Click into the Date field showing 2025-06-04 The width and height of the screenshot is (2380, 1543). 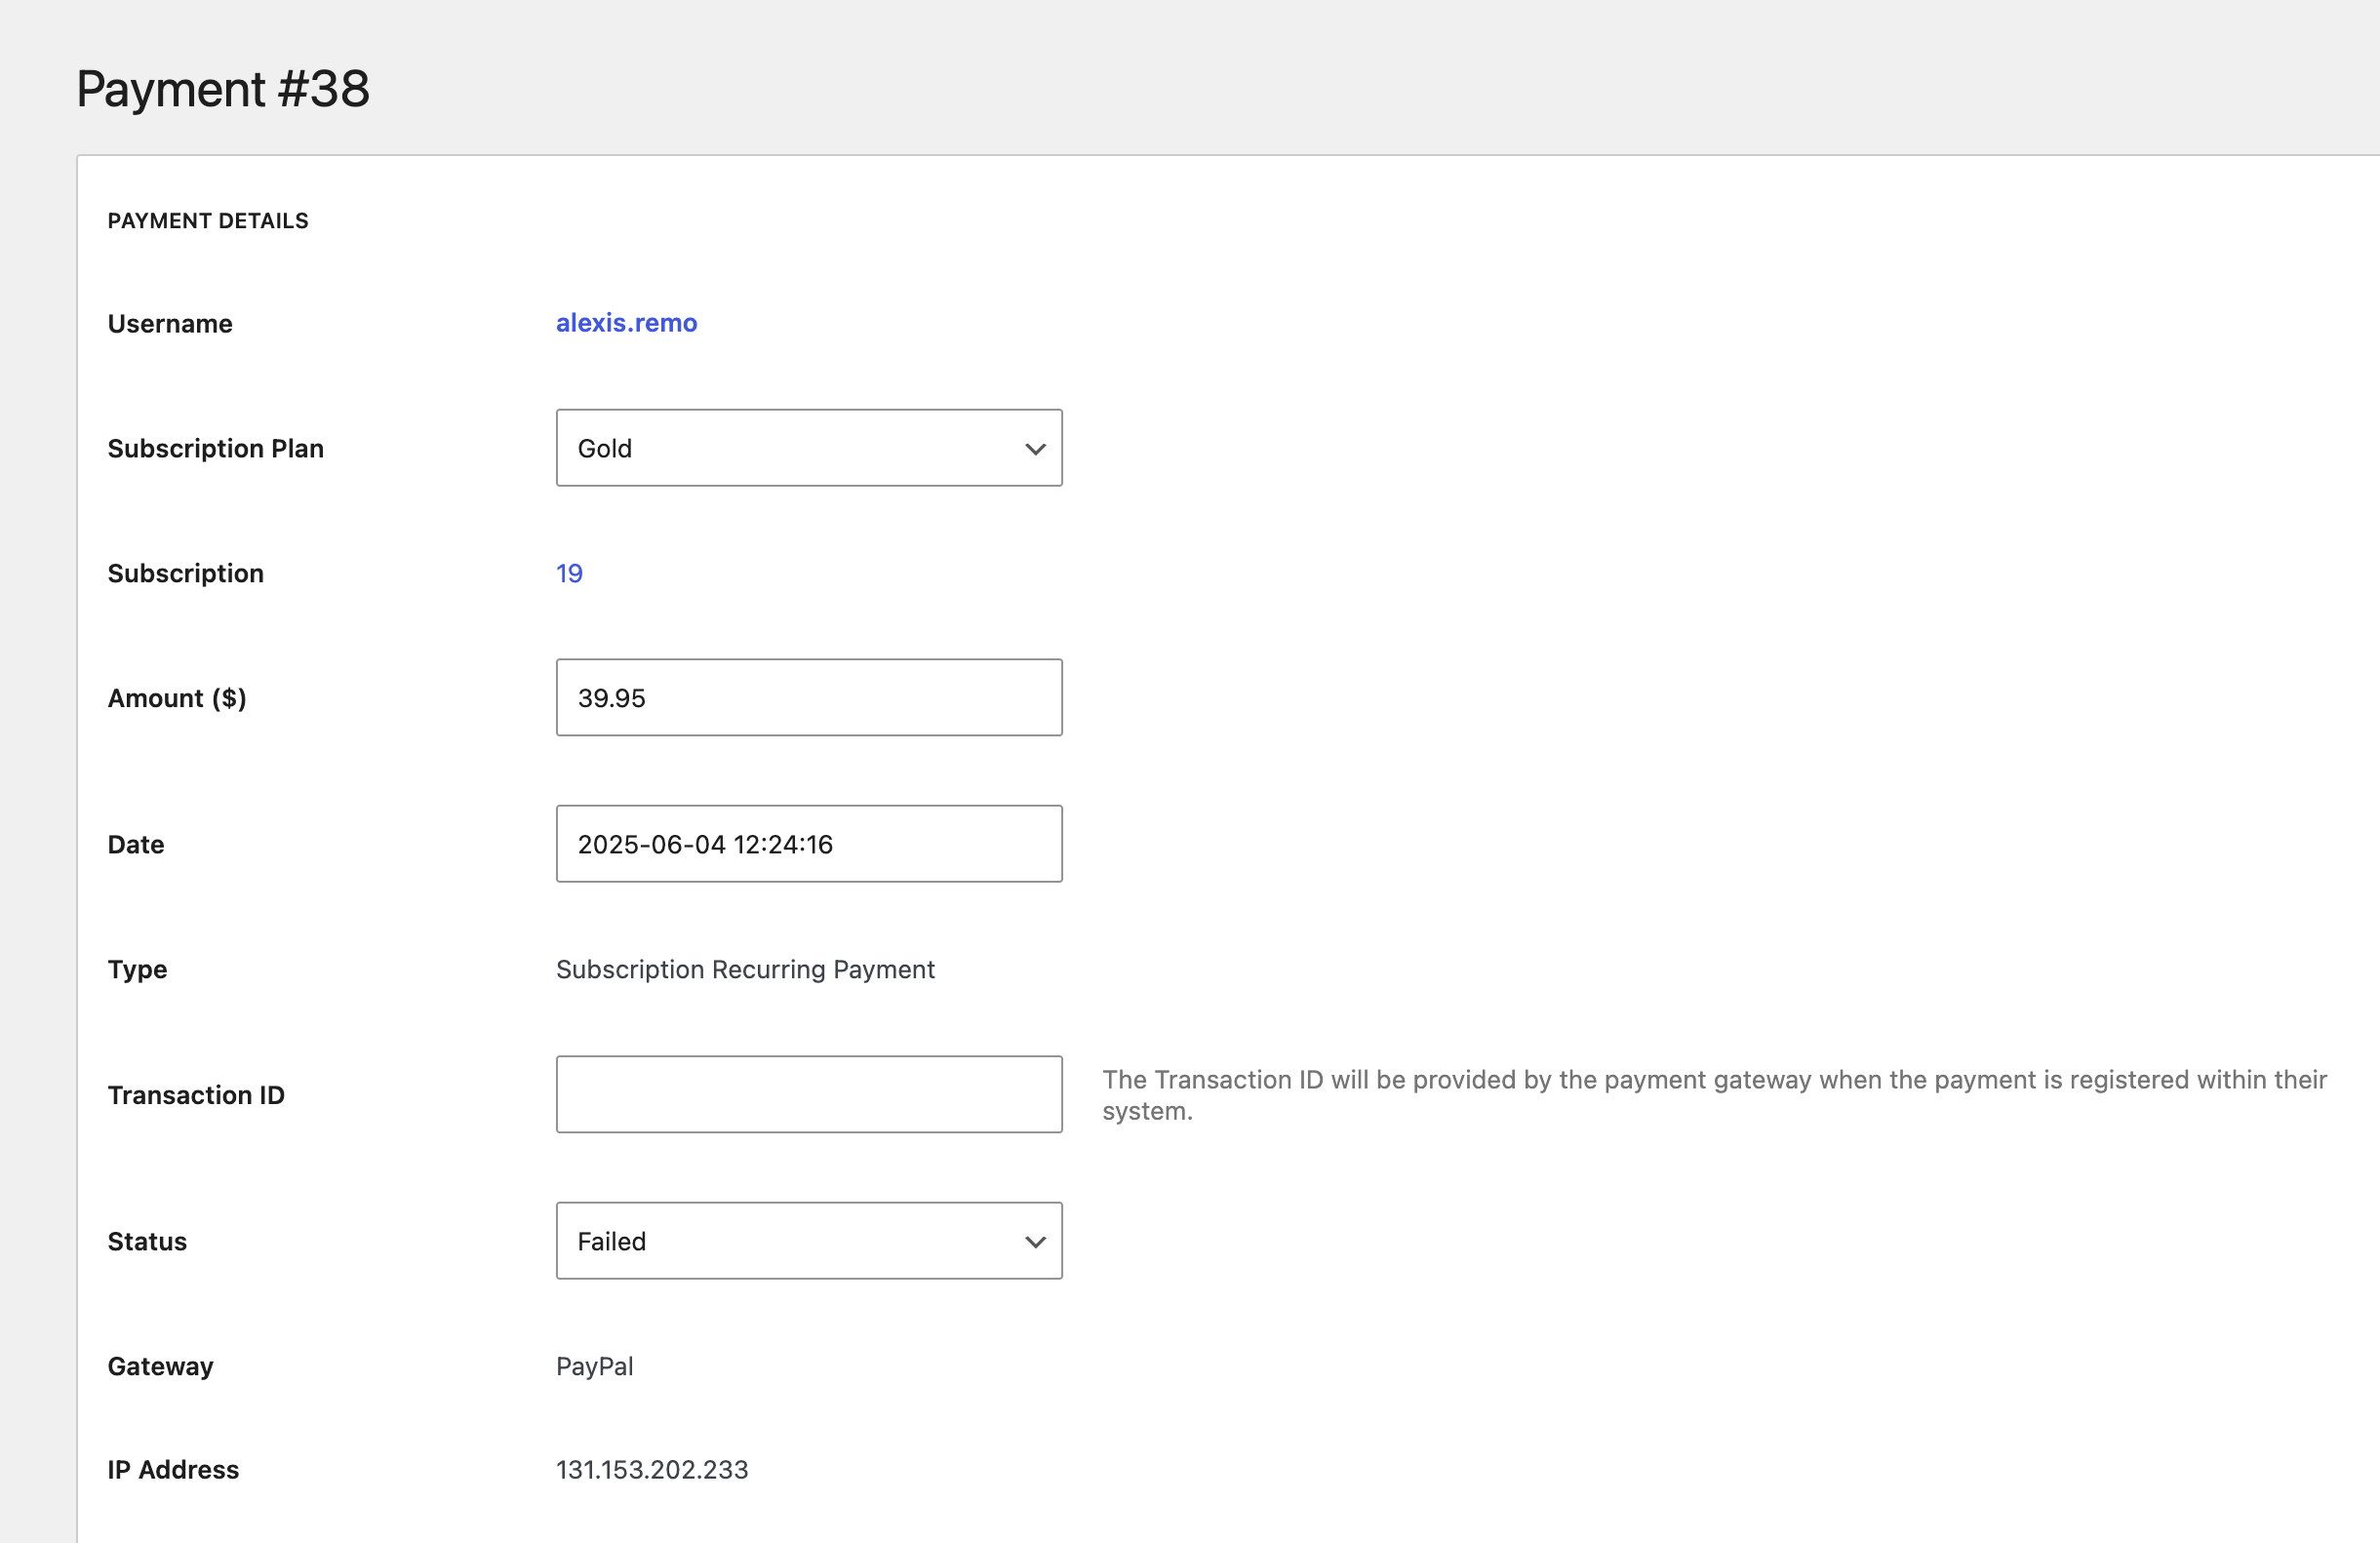(809, 844)
